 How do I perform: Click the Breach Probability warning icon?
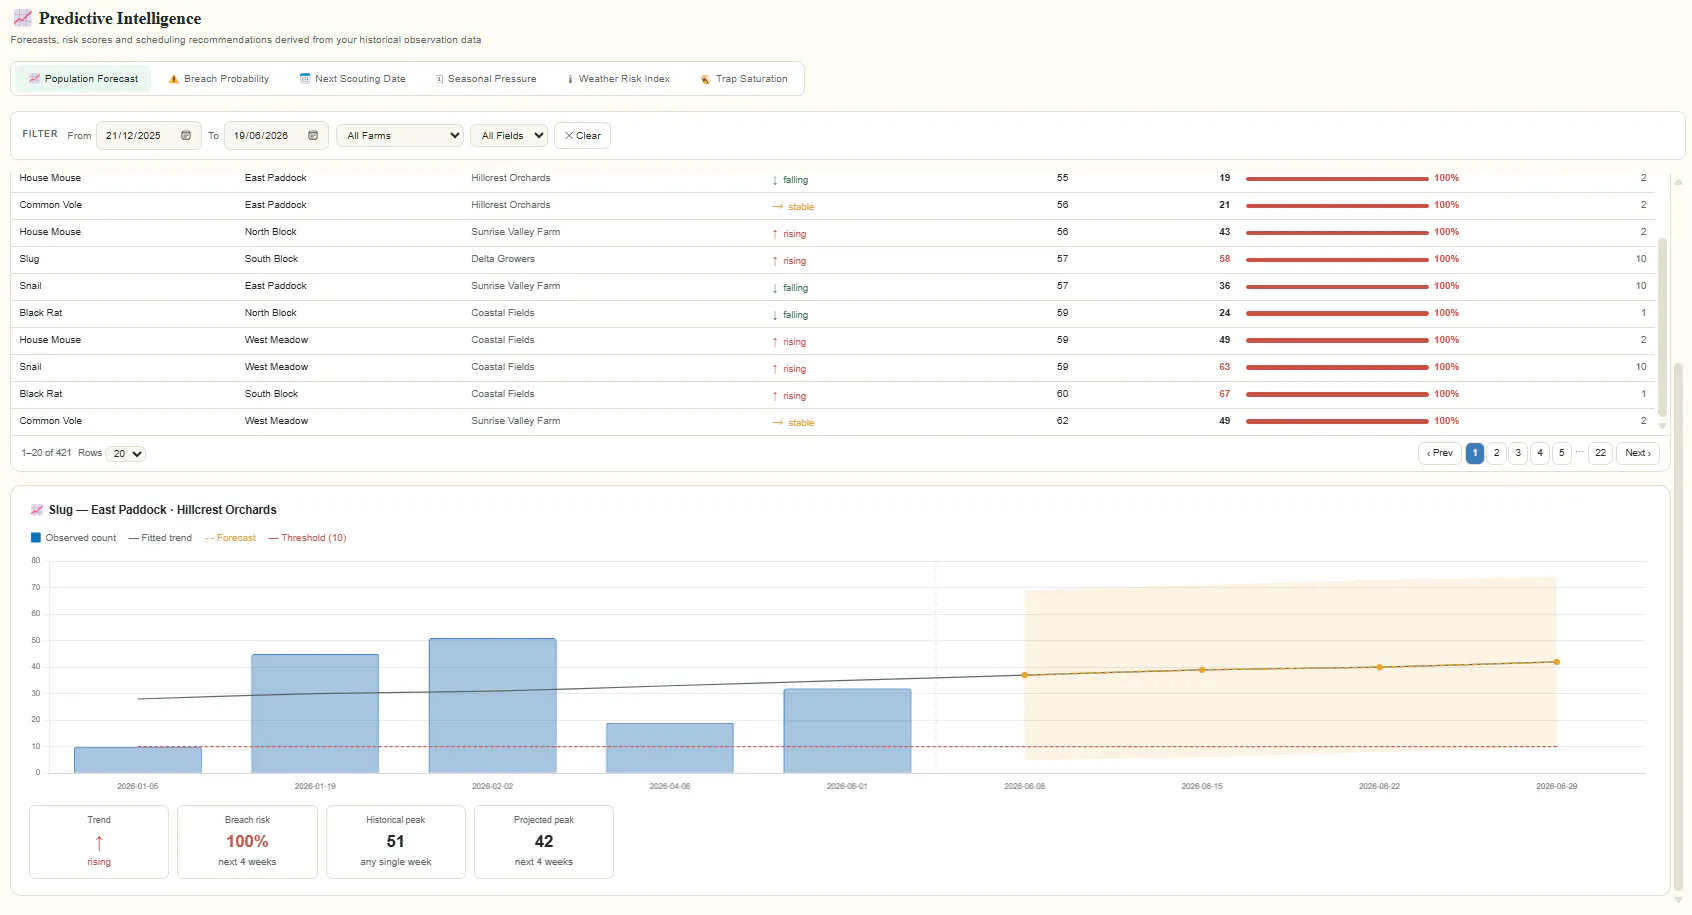coord(174,79)
